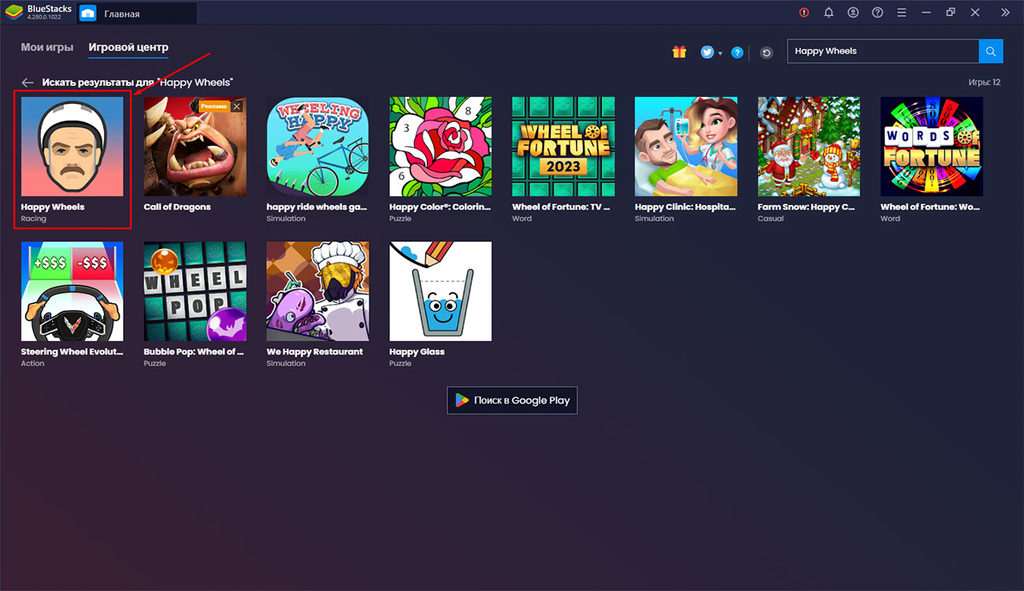Click the Поиск в Google Play button

[512, 400]
